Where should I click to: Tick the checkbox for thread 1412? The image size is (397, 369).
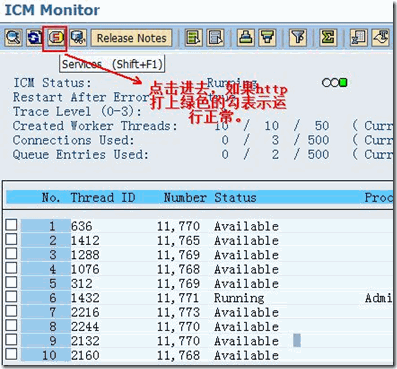[11, 239]
